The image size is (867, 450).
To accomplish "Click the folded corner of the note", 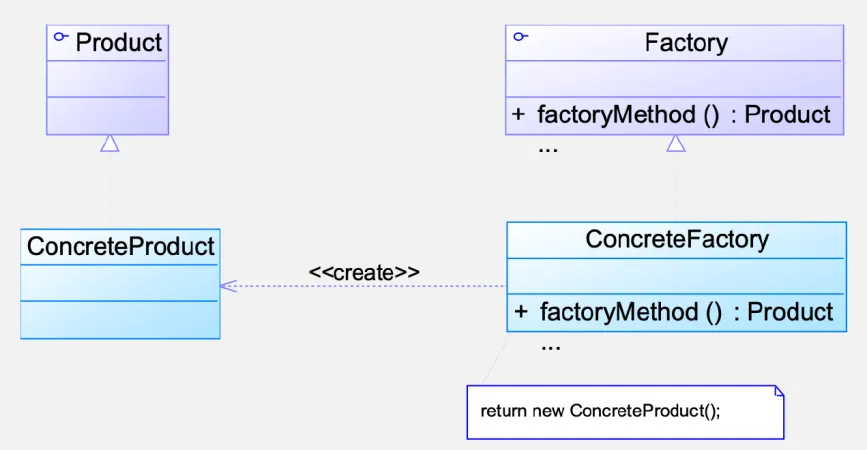I will [x=778, y=392].
